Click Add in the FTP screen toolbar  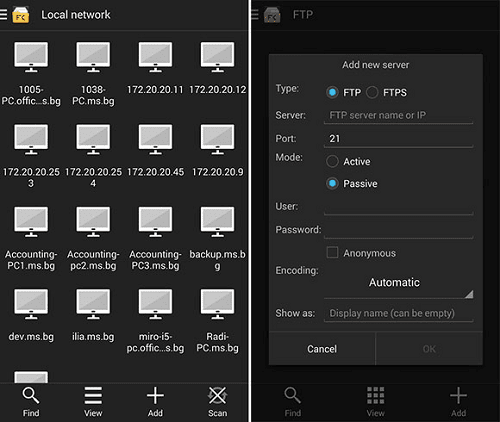(458, 402)
